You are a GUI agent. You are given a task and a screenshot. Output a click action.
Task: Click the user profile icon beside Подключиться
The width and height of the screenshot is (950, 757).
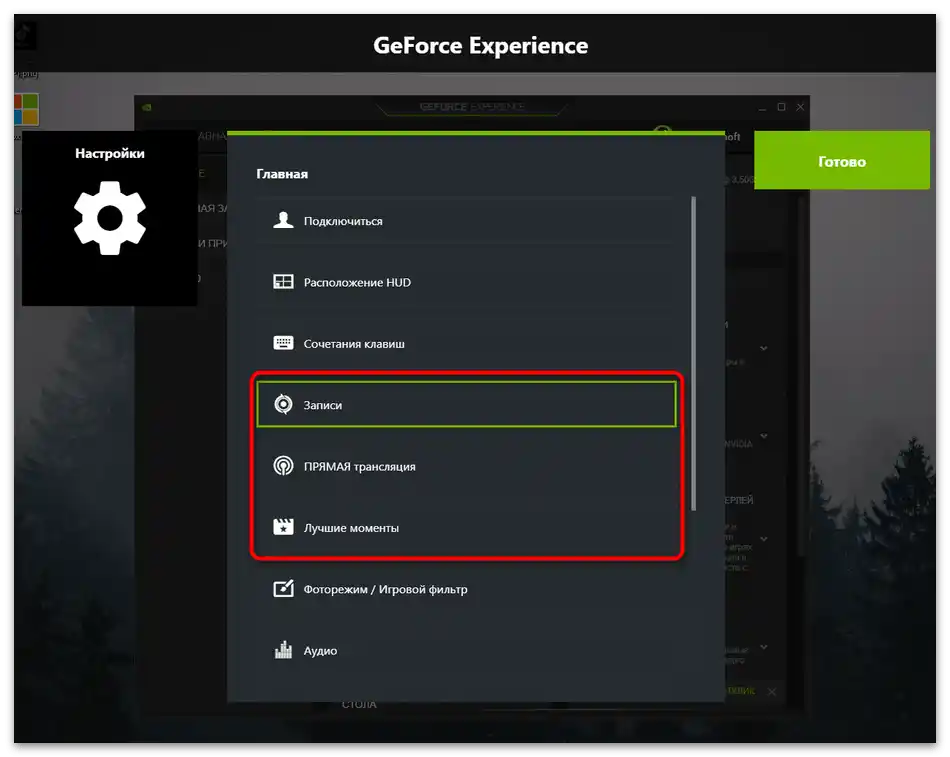(283, 220)
